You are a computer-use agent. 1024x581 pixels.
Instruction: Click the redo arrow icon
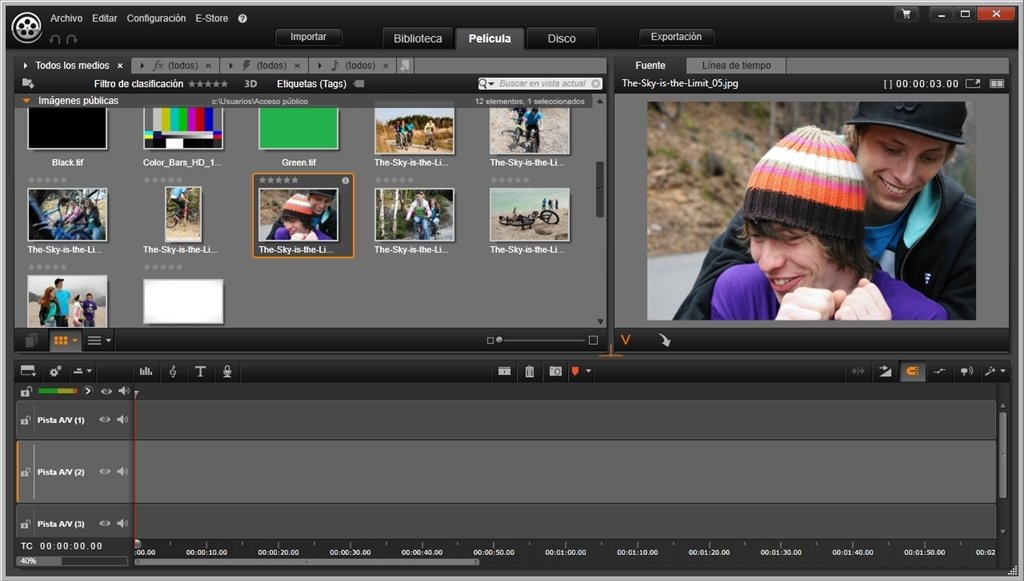coord(72,39)
